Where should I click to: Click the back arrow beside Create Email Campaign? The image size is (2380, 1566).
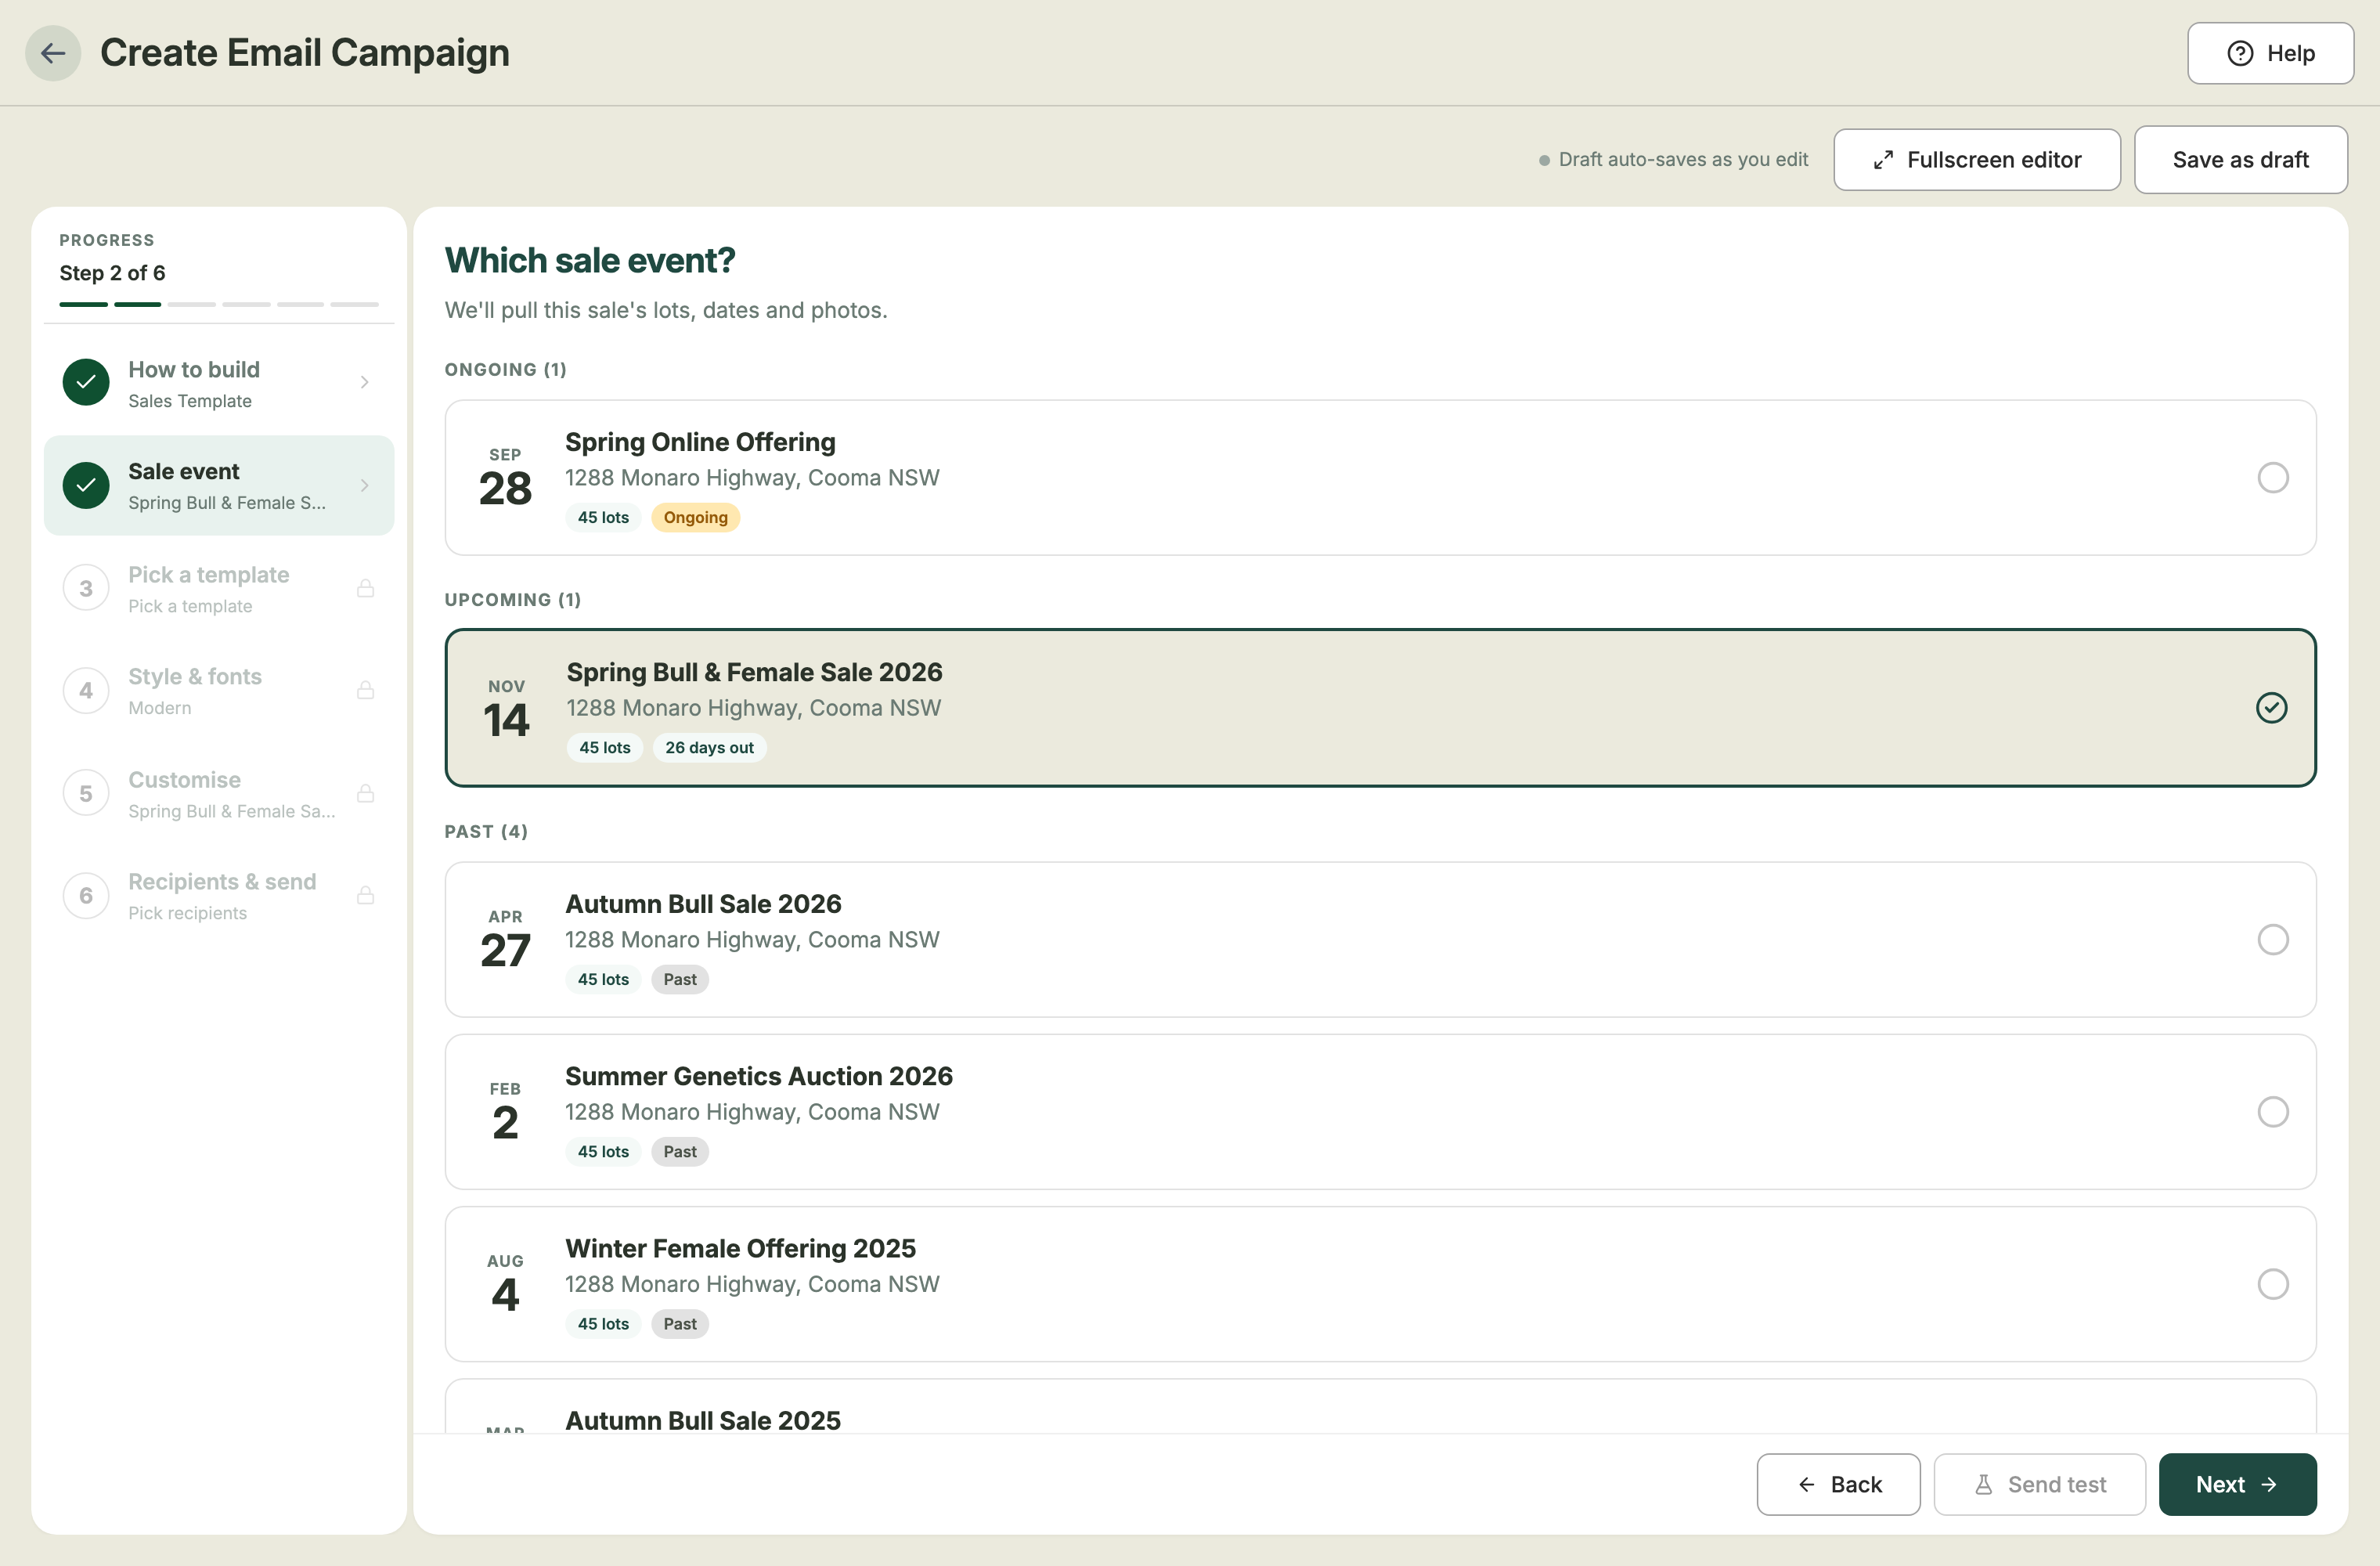click(53, 53)
